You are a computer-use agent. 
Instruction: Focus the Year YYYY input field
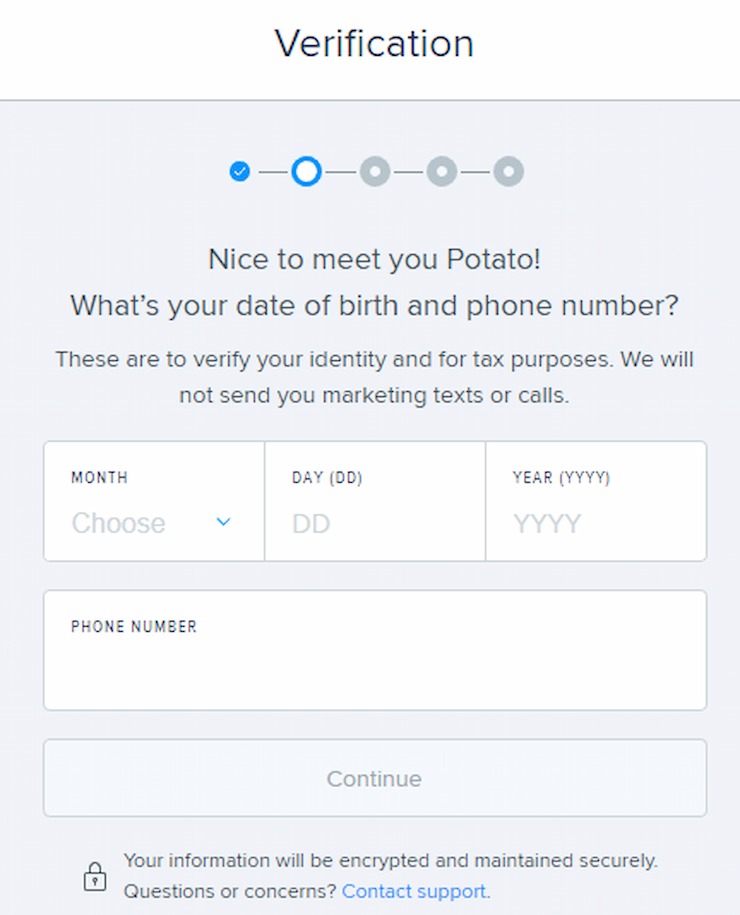(x=596, y=501)
